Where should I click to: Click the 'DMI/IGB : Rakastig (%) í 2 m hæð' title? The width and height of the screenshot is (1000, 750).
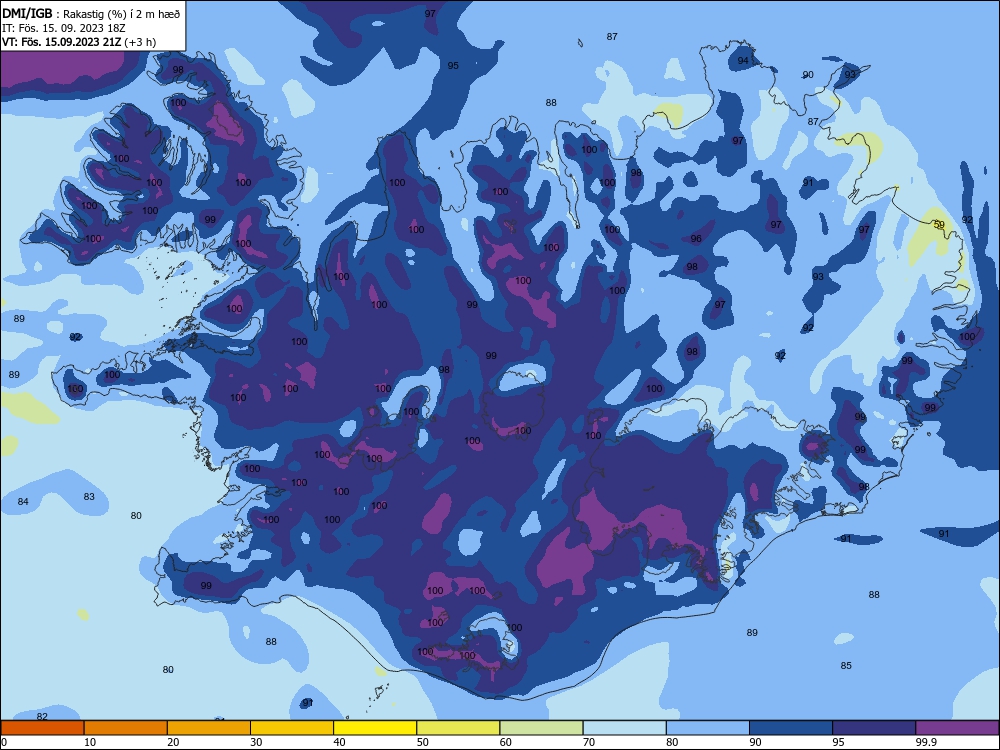91,14
